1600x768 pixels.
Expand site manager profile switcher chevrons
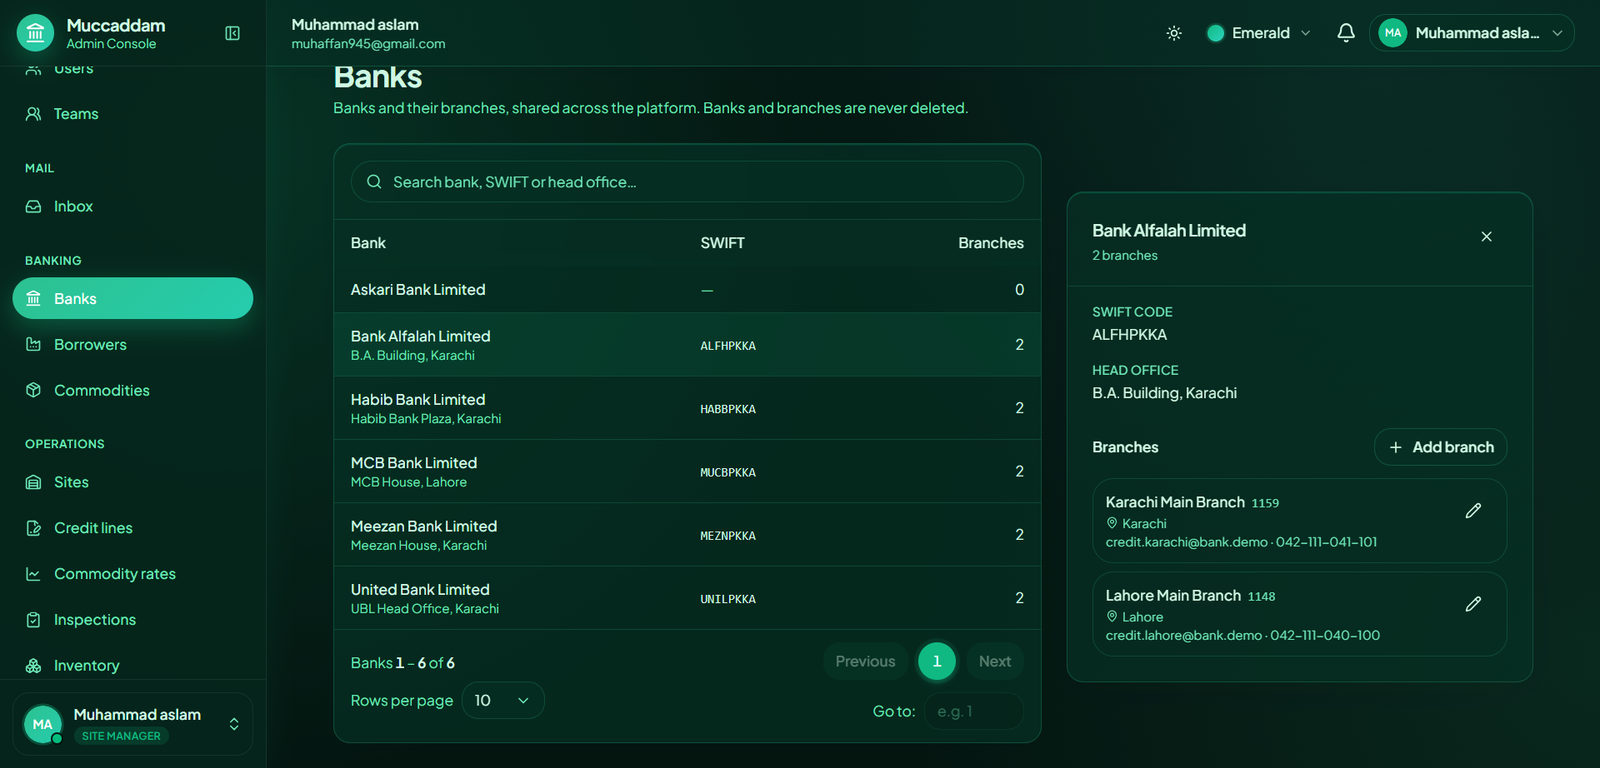point(234,724)
